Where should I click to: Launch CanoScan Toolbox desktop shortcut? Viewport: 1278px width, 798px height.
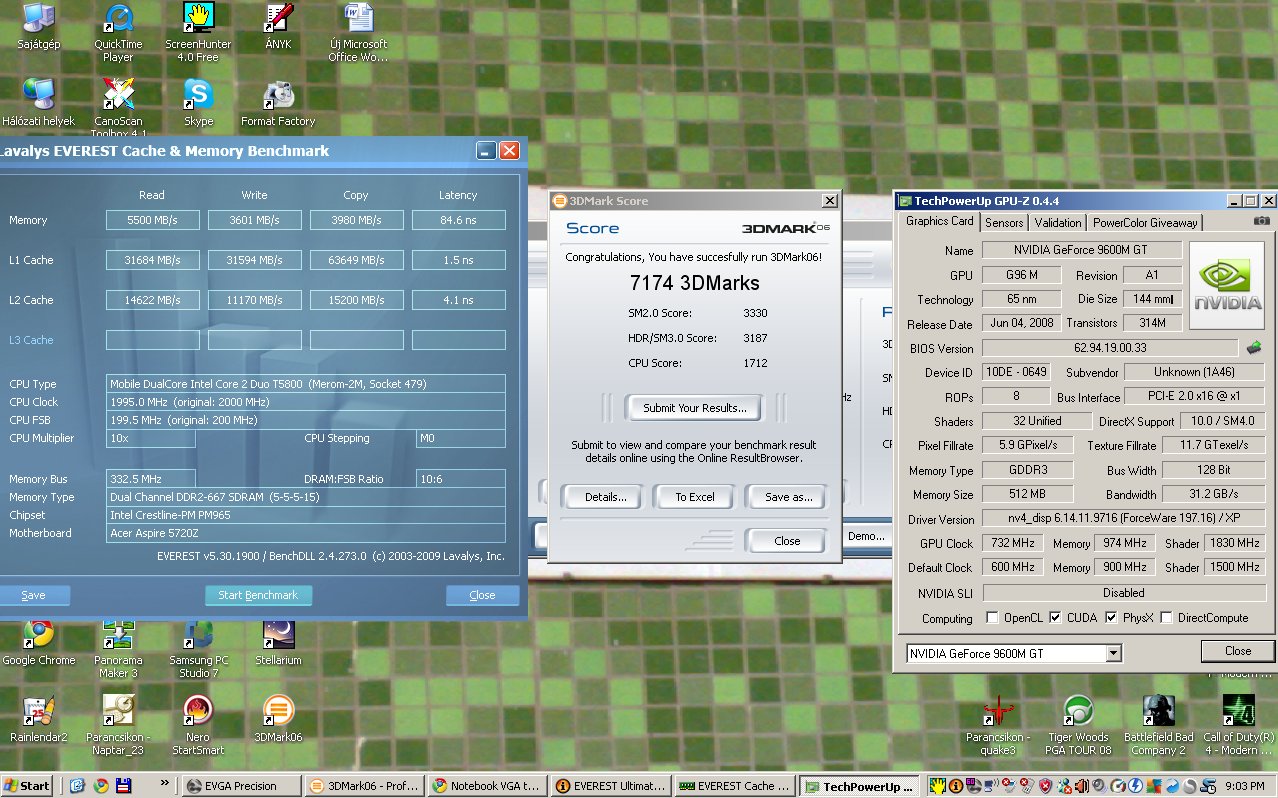tap(118, 107)
